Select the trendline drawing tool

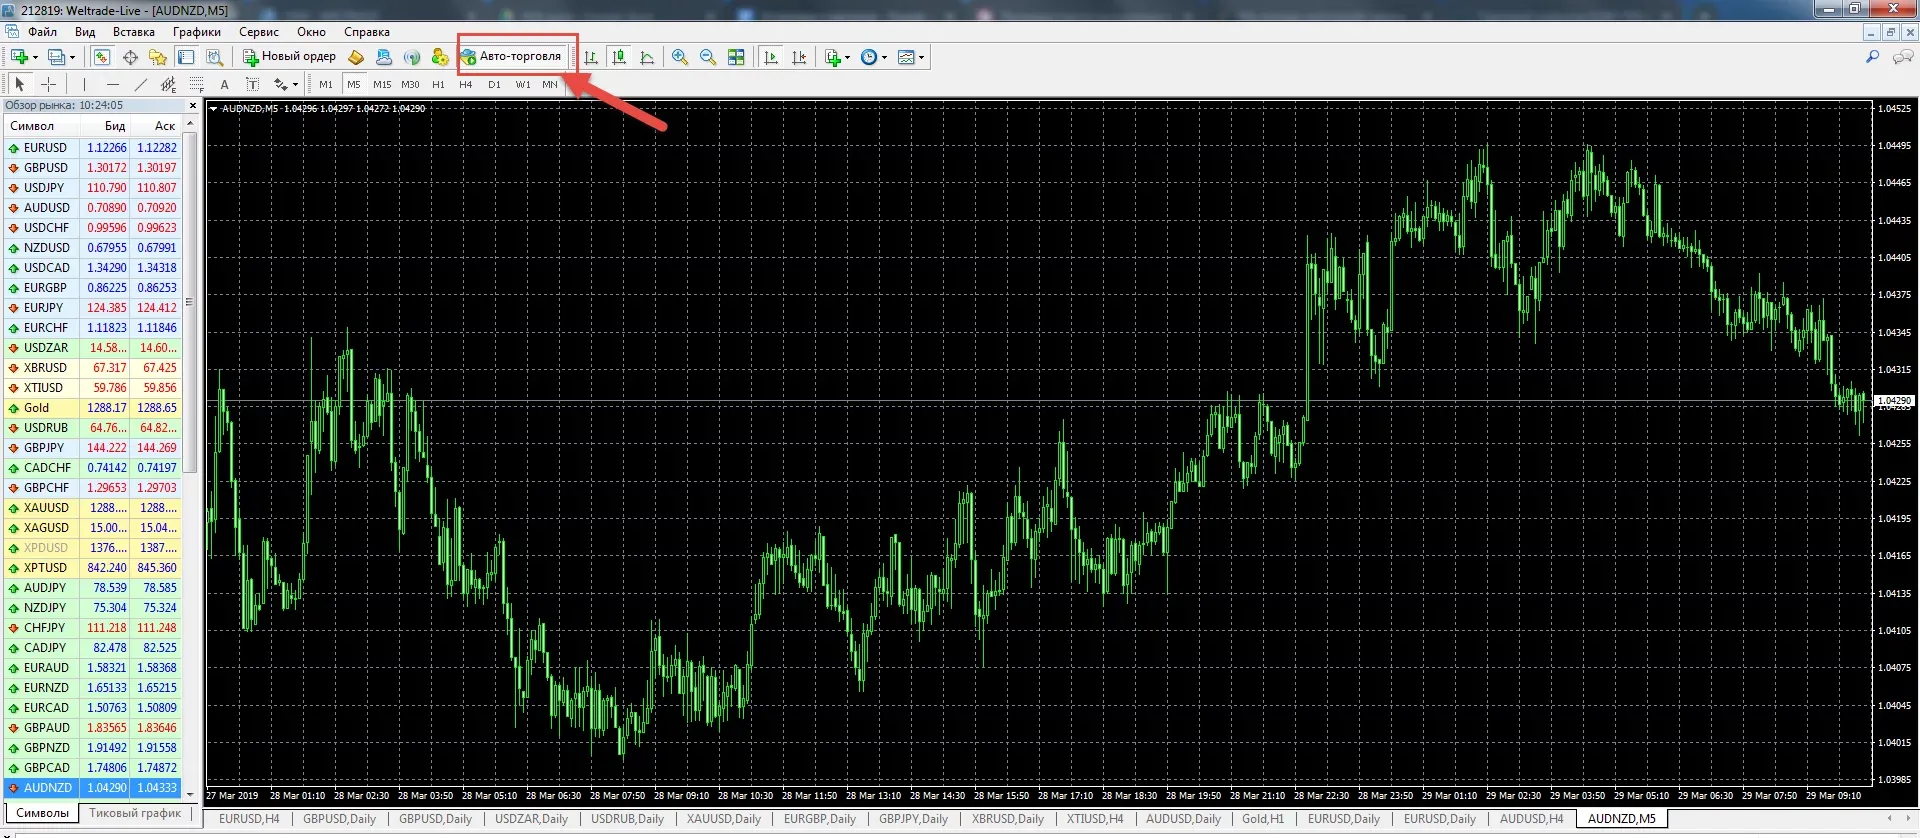point(141,84)
